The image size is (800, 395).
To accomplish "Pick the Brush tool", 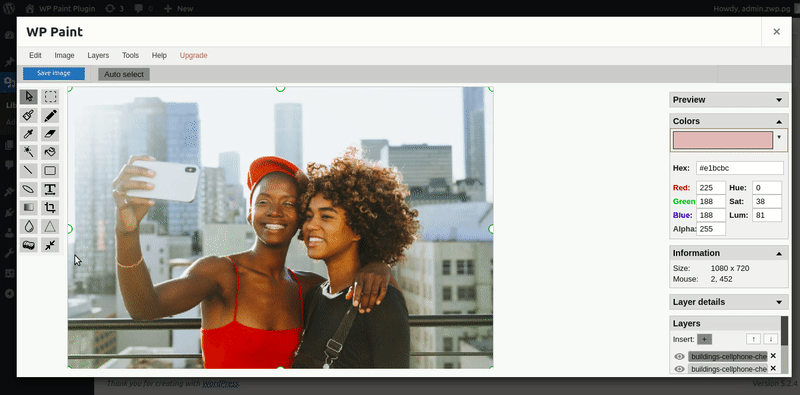I will pos(29,115).
